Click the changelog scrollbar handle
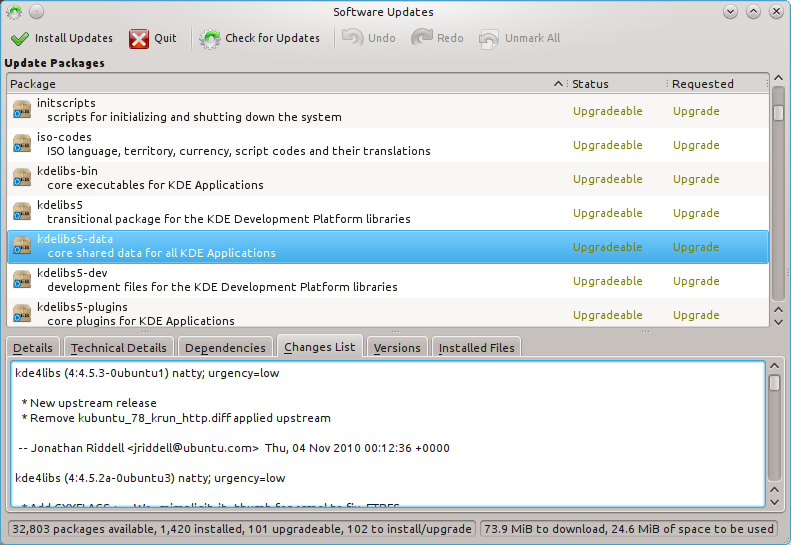Image resolution: width=791 pixels, height=545 pixels. click(x=774, y=383)
